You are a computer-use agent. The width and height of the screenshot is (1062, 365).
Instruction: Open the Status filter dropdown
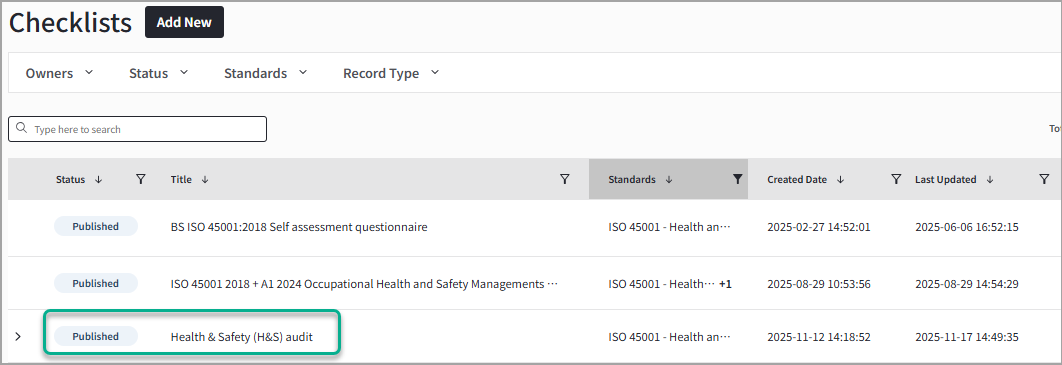[158, 73]
